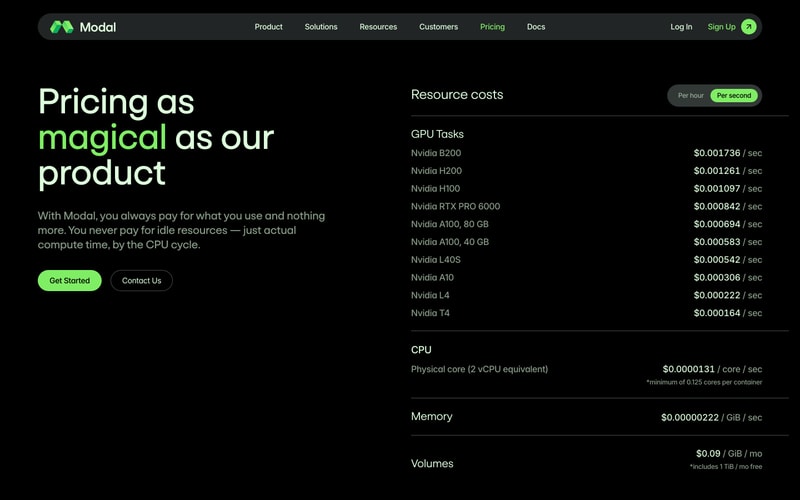800x500 pixels.
Task: Click the Modal logo icon
Action: tap(62, 27)
